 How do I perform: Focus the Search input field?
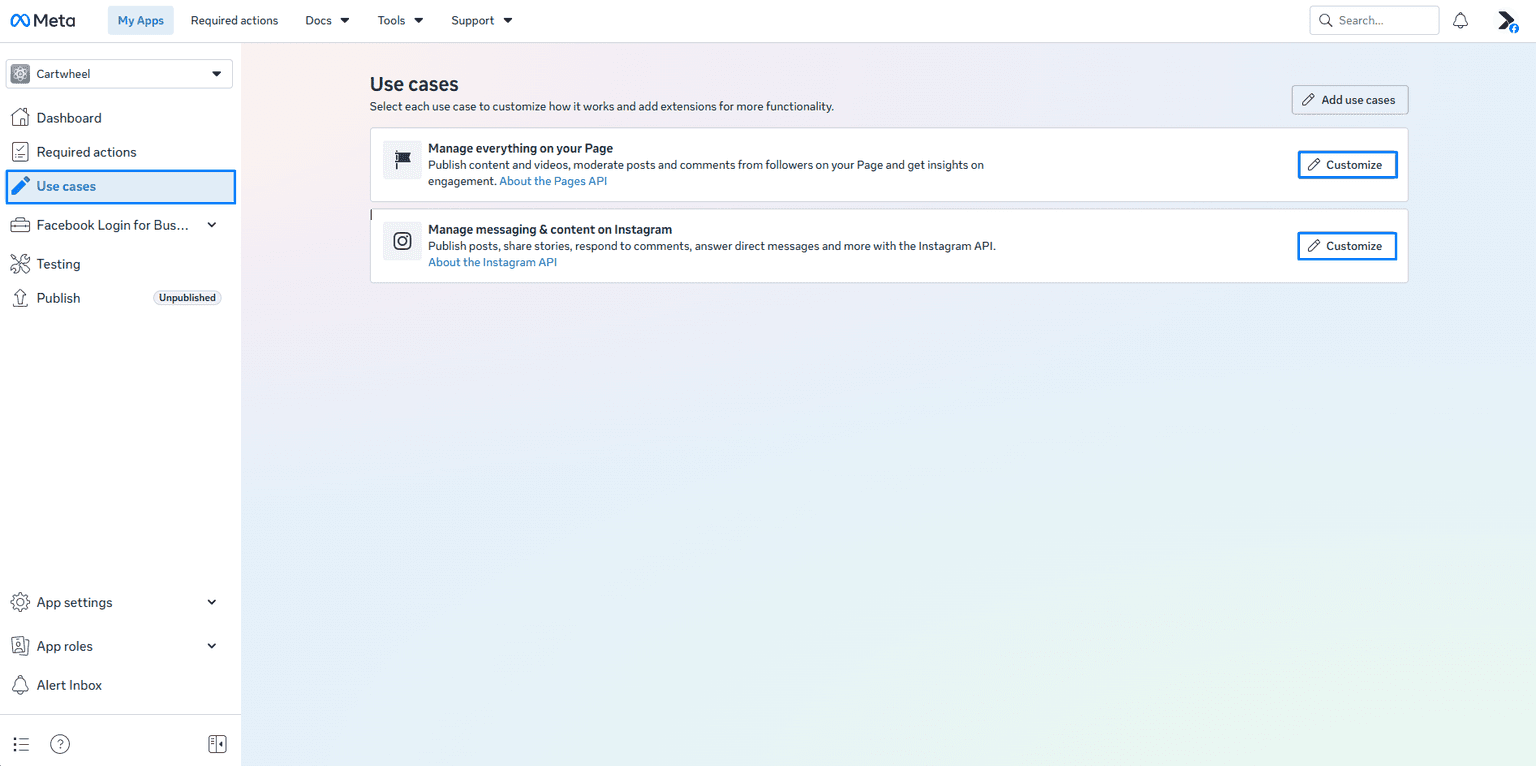[x=1374, y=20]
